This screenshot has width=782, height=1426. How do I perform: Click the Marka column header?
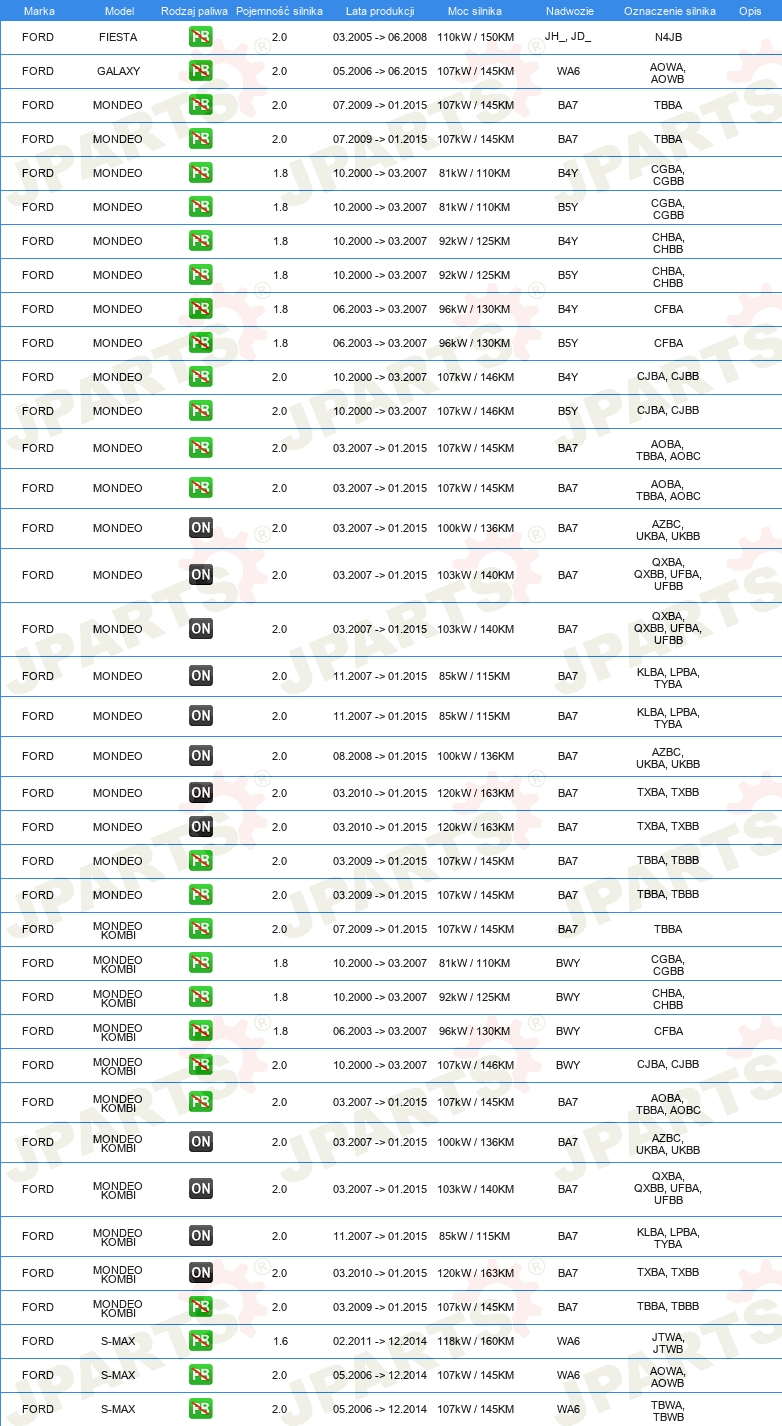point(39,10)
